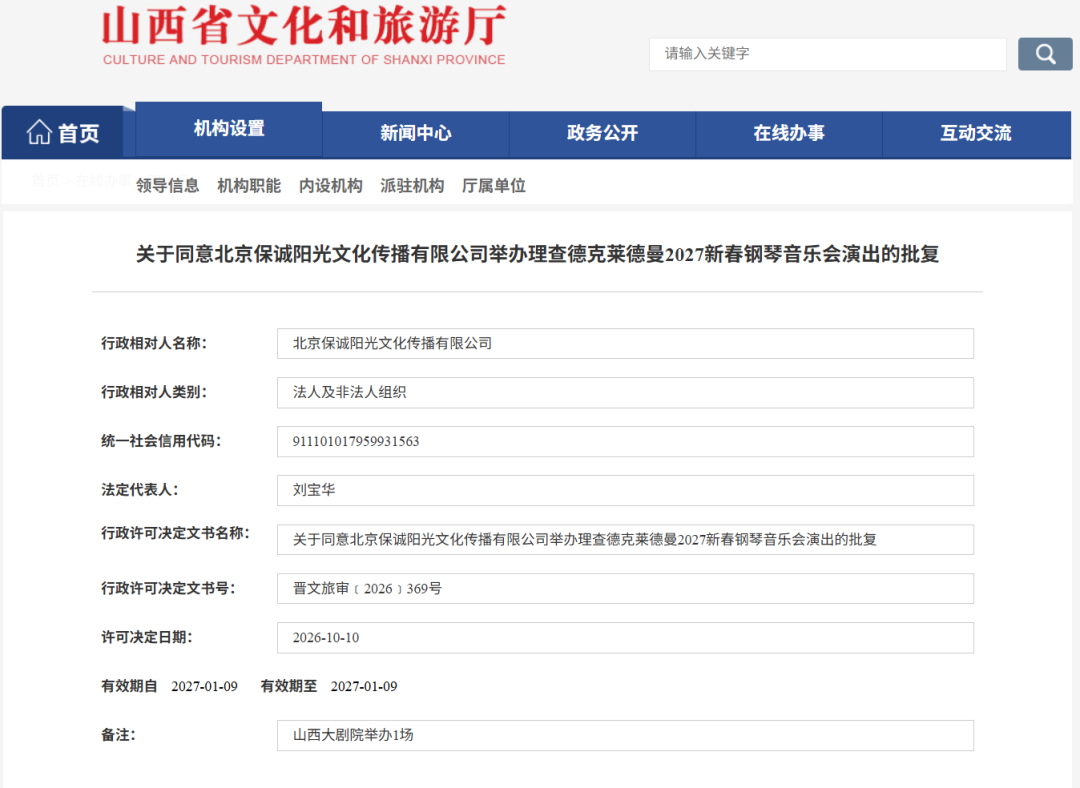Select 派驻机构 in the submenu
Screen dimensions: 1080x788
point(412,185)
